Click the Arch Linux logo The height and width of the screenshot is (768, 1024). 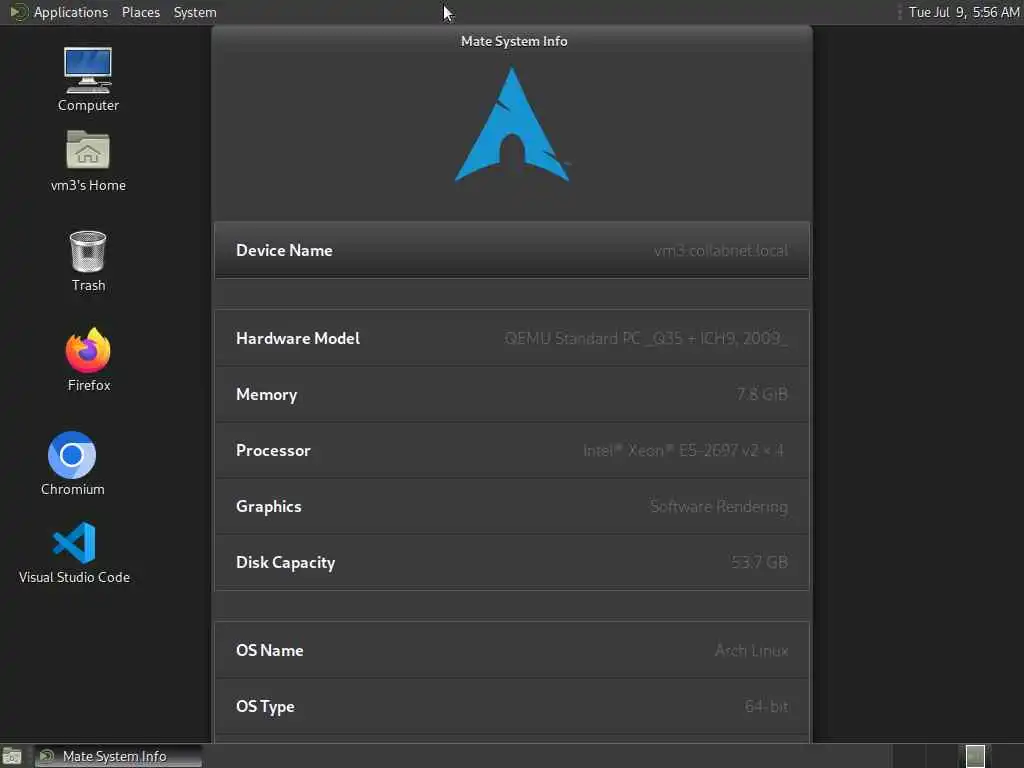(512, 125)
